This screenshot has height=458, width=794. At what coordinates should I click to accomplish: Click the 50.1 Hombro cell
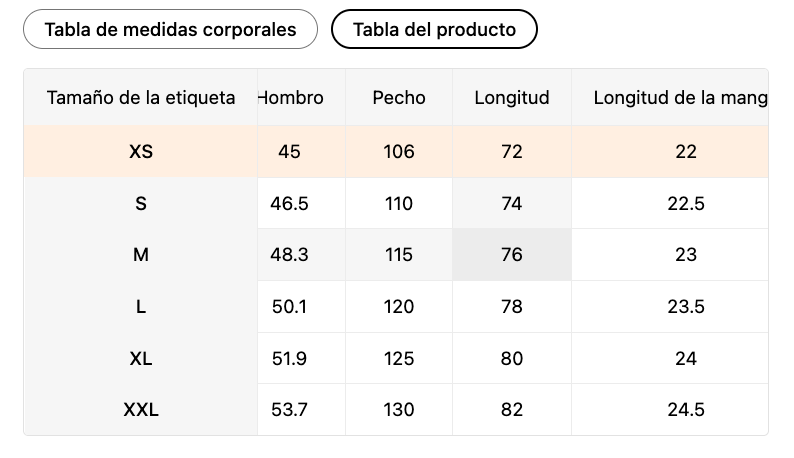[290, 307]
